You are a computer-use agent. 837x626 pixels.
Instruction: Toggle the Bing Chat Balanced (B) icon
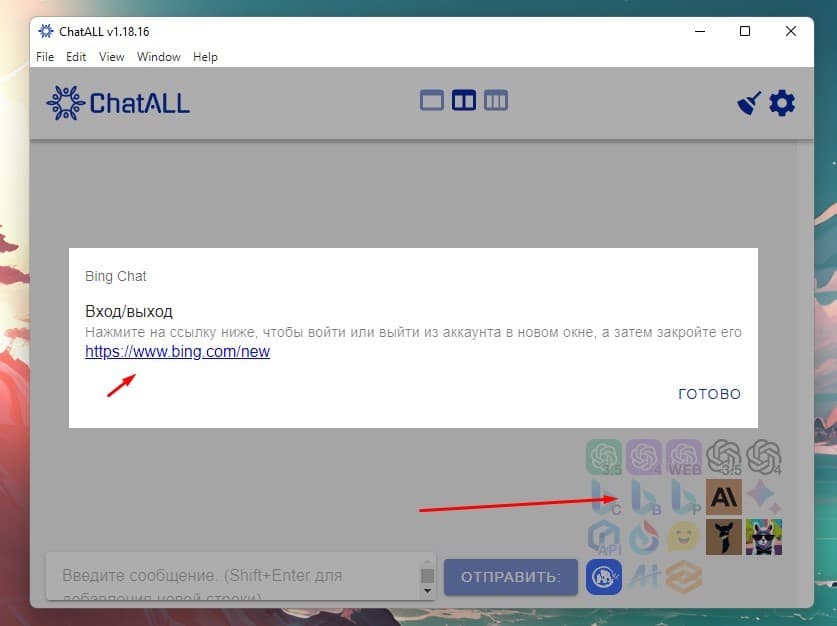pos(645,497)
